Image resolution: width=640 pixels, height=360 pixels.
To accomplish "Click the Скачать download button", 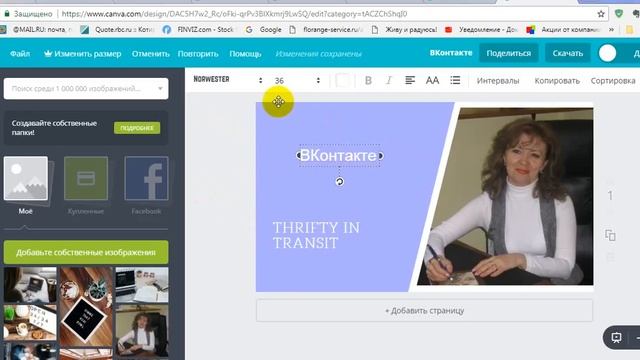I will 567,53.
